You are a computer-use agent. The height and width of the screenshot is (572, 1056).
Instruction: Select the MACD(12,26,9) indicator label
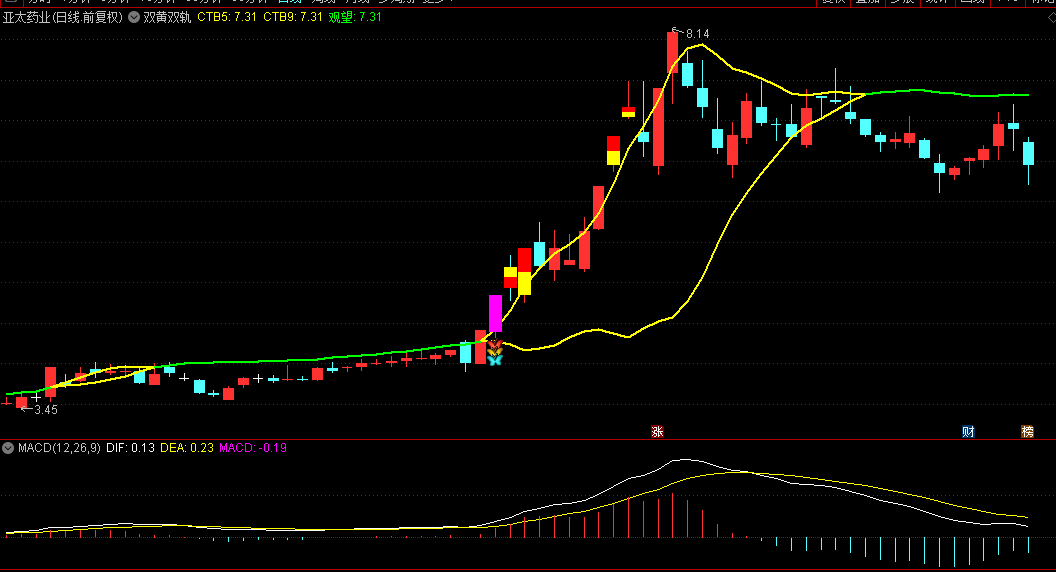[59, 448]
